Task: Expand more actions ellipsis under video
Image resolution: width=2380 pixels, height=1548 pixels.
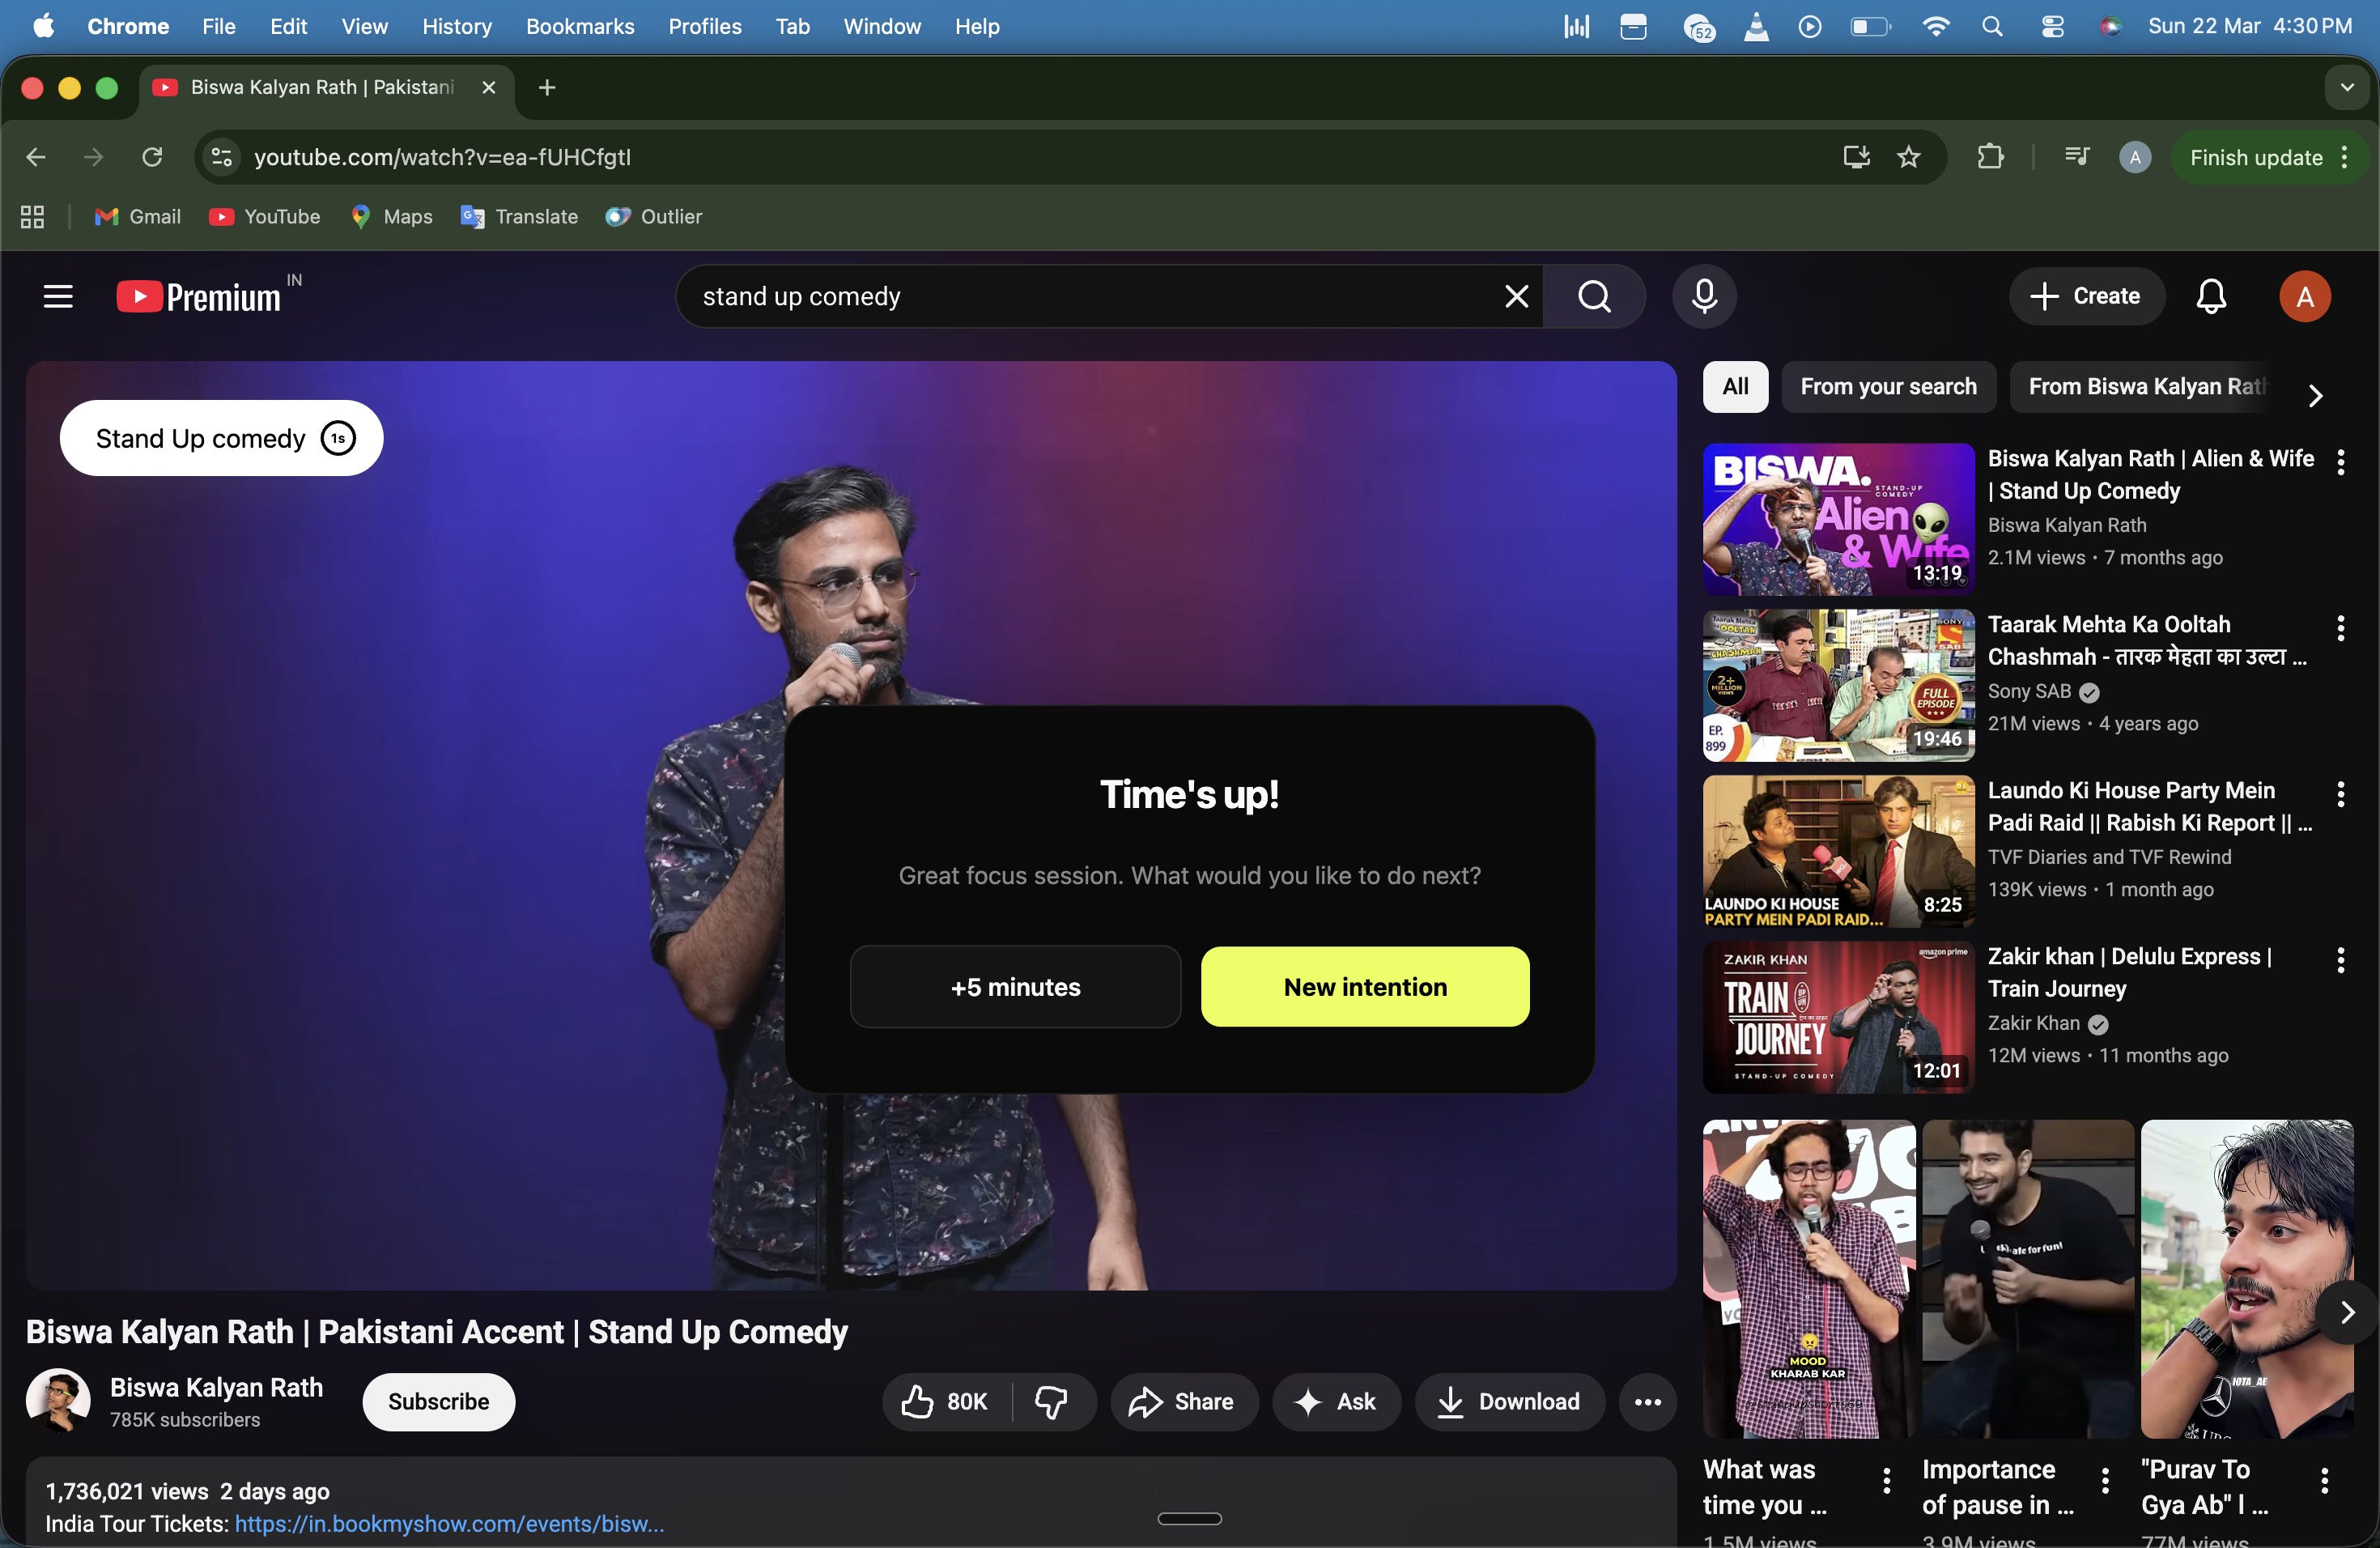Action: pyautogui.click(x=1647, y=1401)
